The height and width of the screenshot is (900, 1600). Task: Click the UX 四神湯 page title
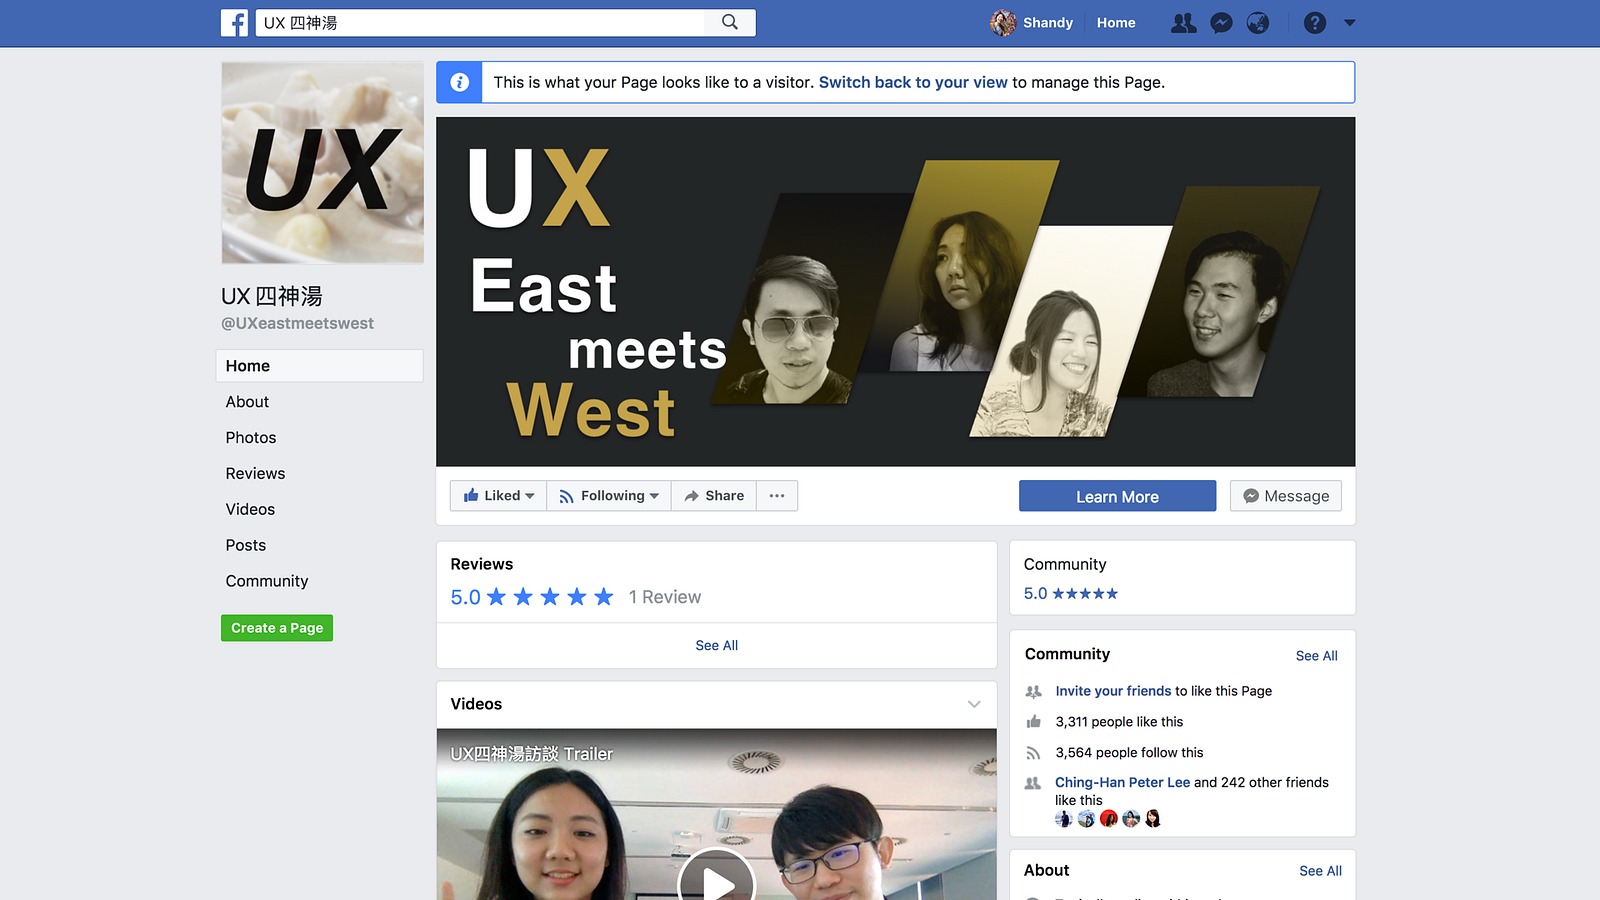coord(272,296)
